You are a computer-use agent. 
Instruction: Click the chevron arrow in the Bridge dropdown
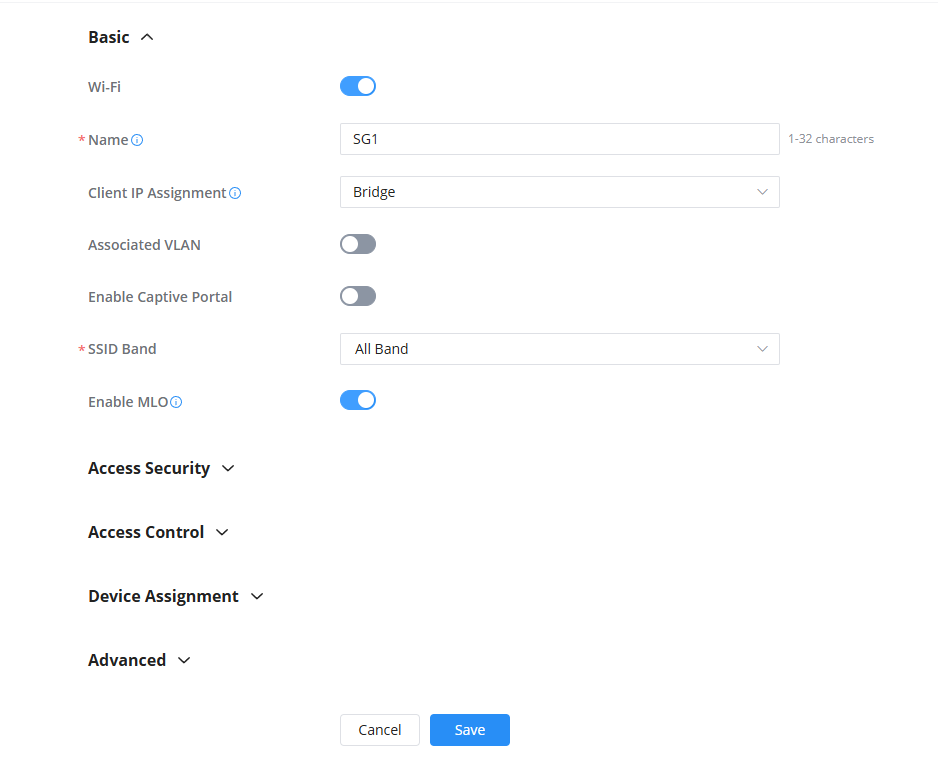click(762, 192)
